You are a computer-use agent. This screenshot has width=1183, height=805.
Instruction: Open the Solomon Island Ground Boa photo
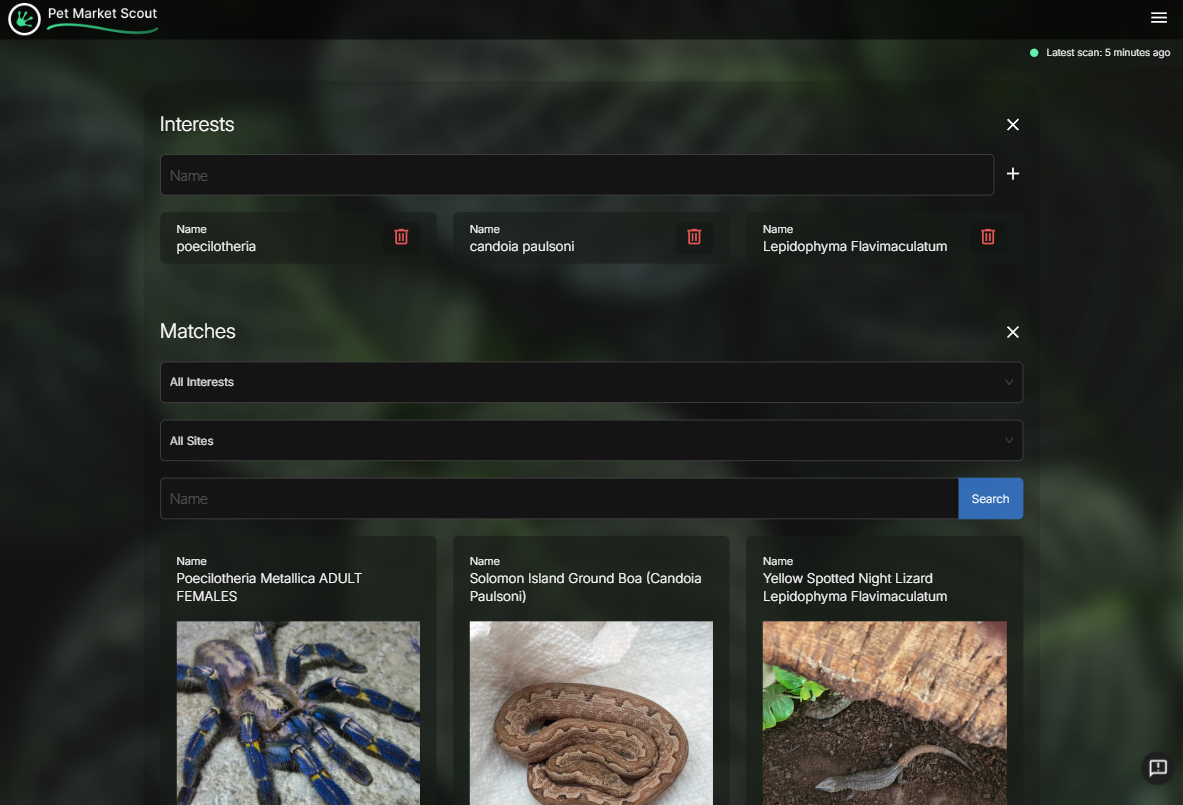point(591,712)
